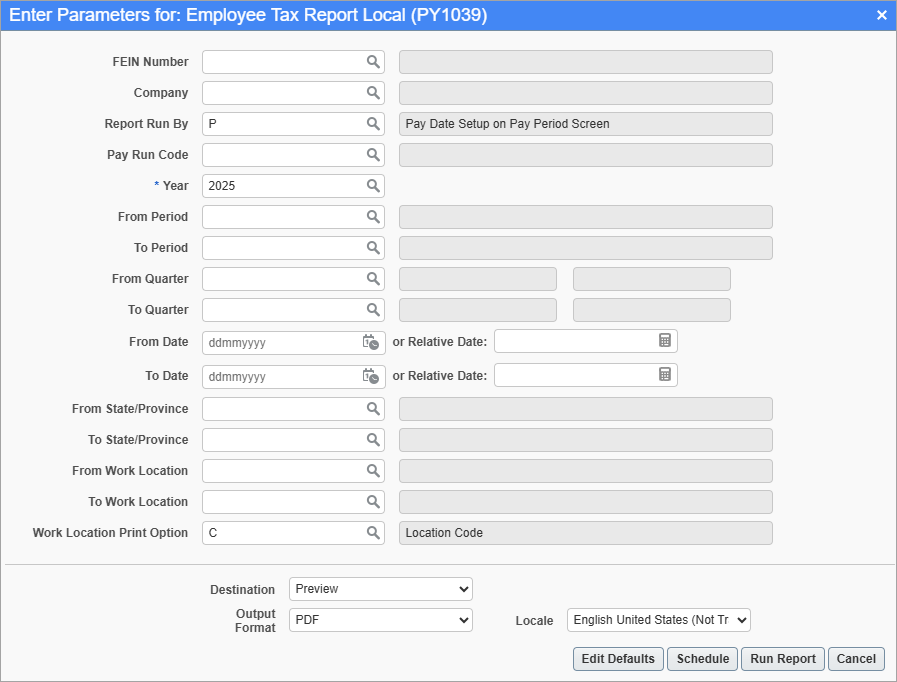Open the From Date relative date calculator icon

point(667,342)
